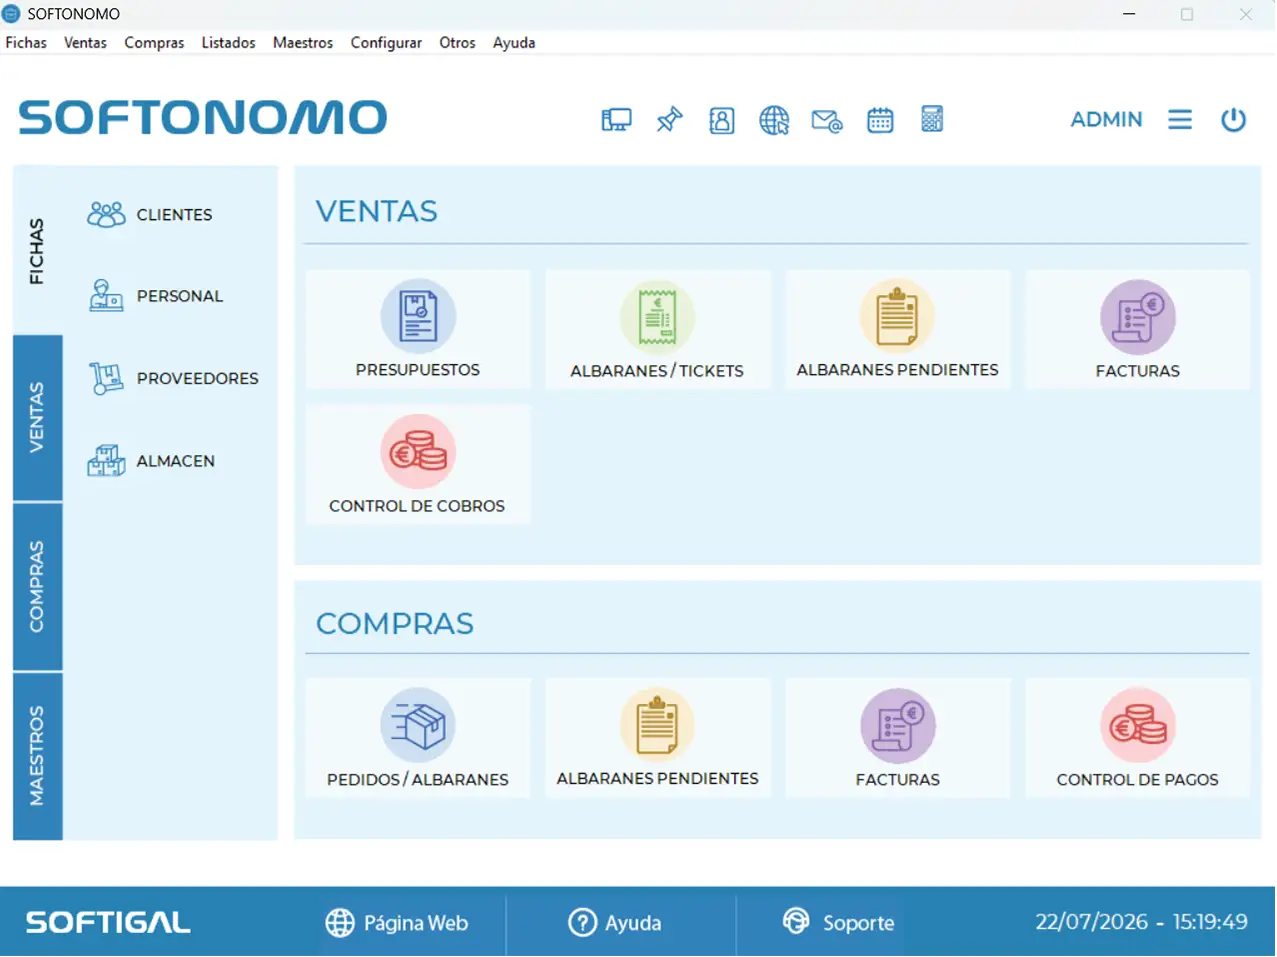Open the hamburger menu beside ADMIN
1277x957 pixels.
[1180, 120]
